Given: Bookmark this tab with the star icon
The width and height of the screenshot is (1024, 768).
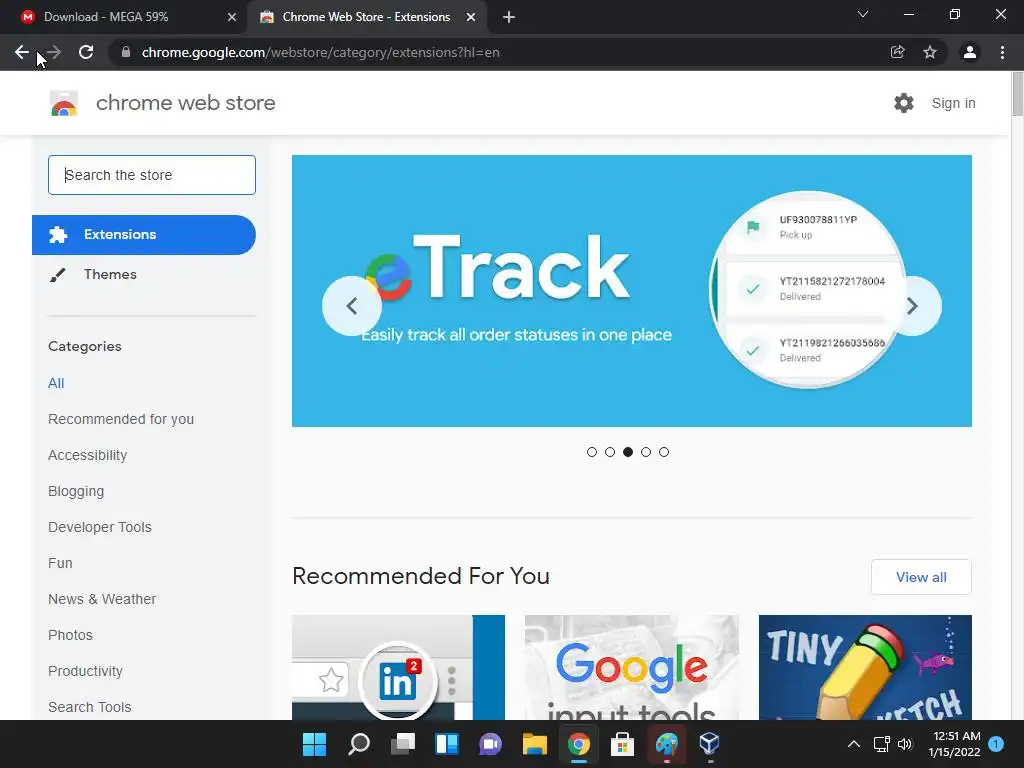Looking at the screenshot, I should (929, 52).
